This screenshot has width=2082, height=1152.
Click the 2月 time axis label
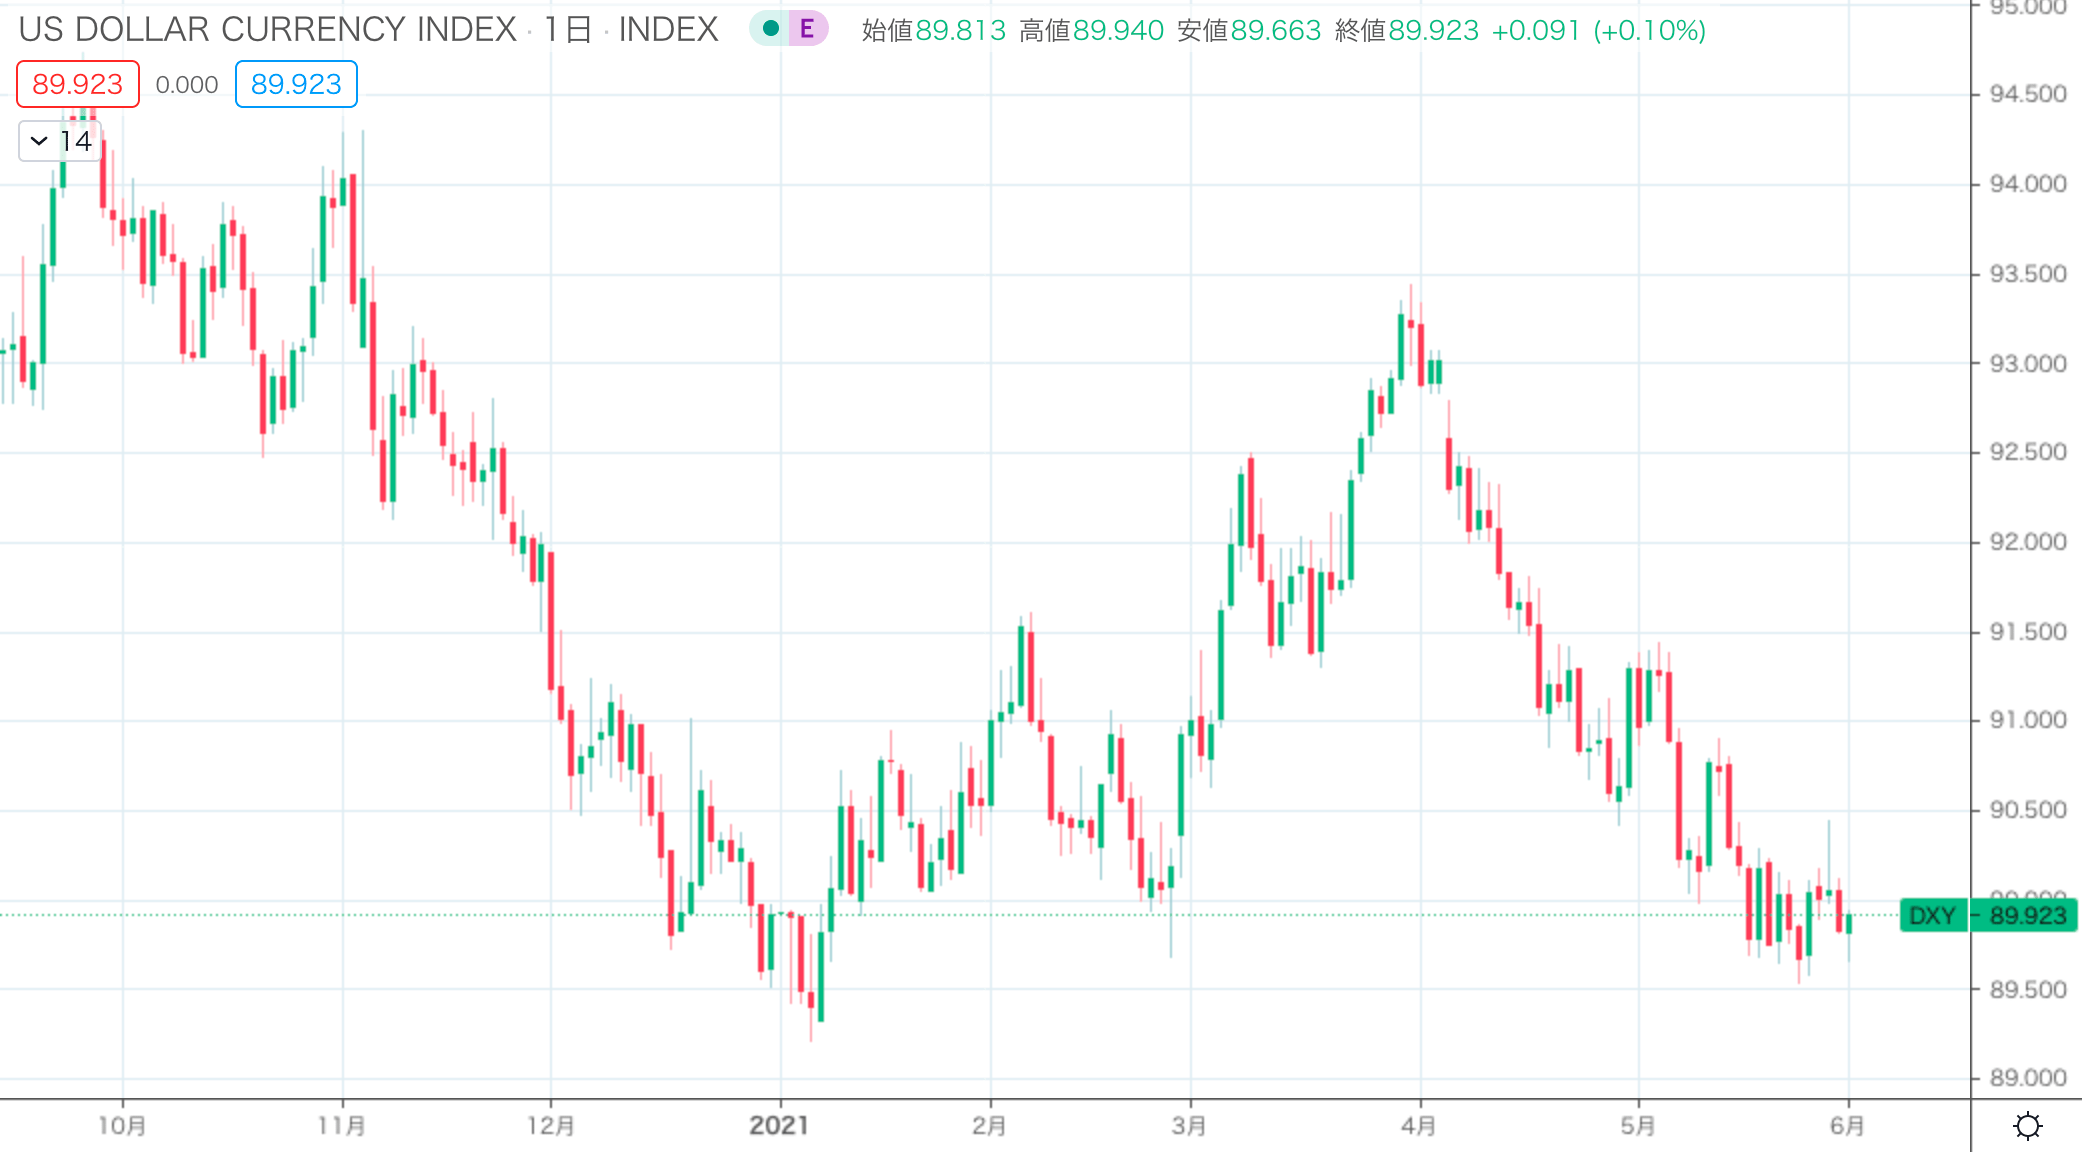tap(989, 1126)
